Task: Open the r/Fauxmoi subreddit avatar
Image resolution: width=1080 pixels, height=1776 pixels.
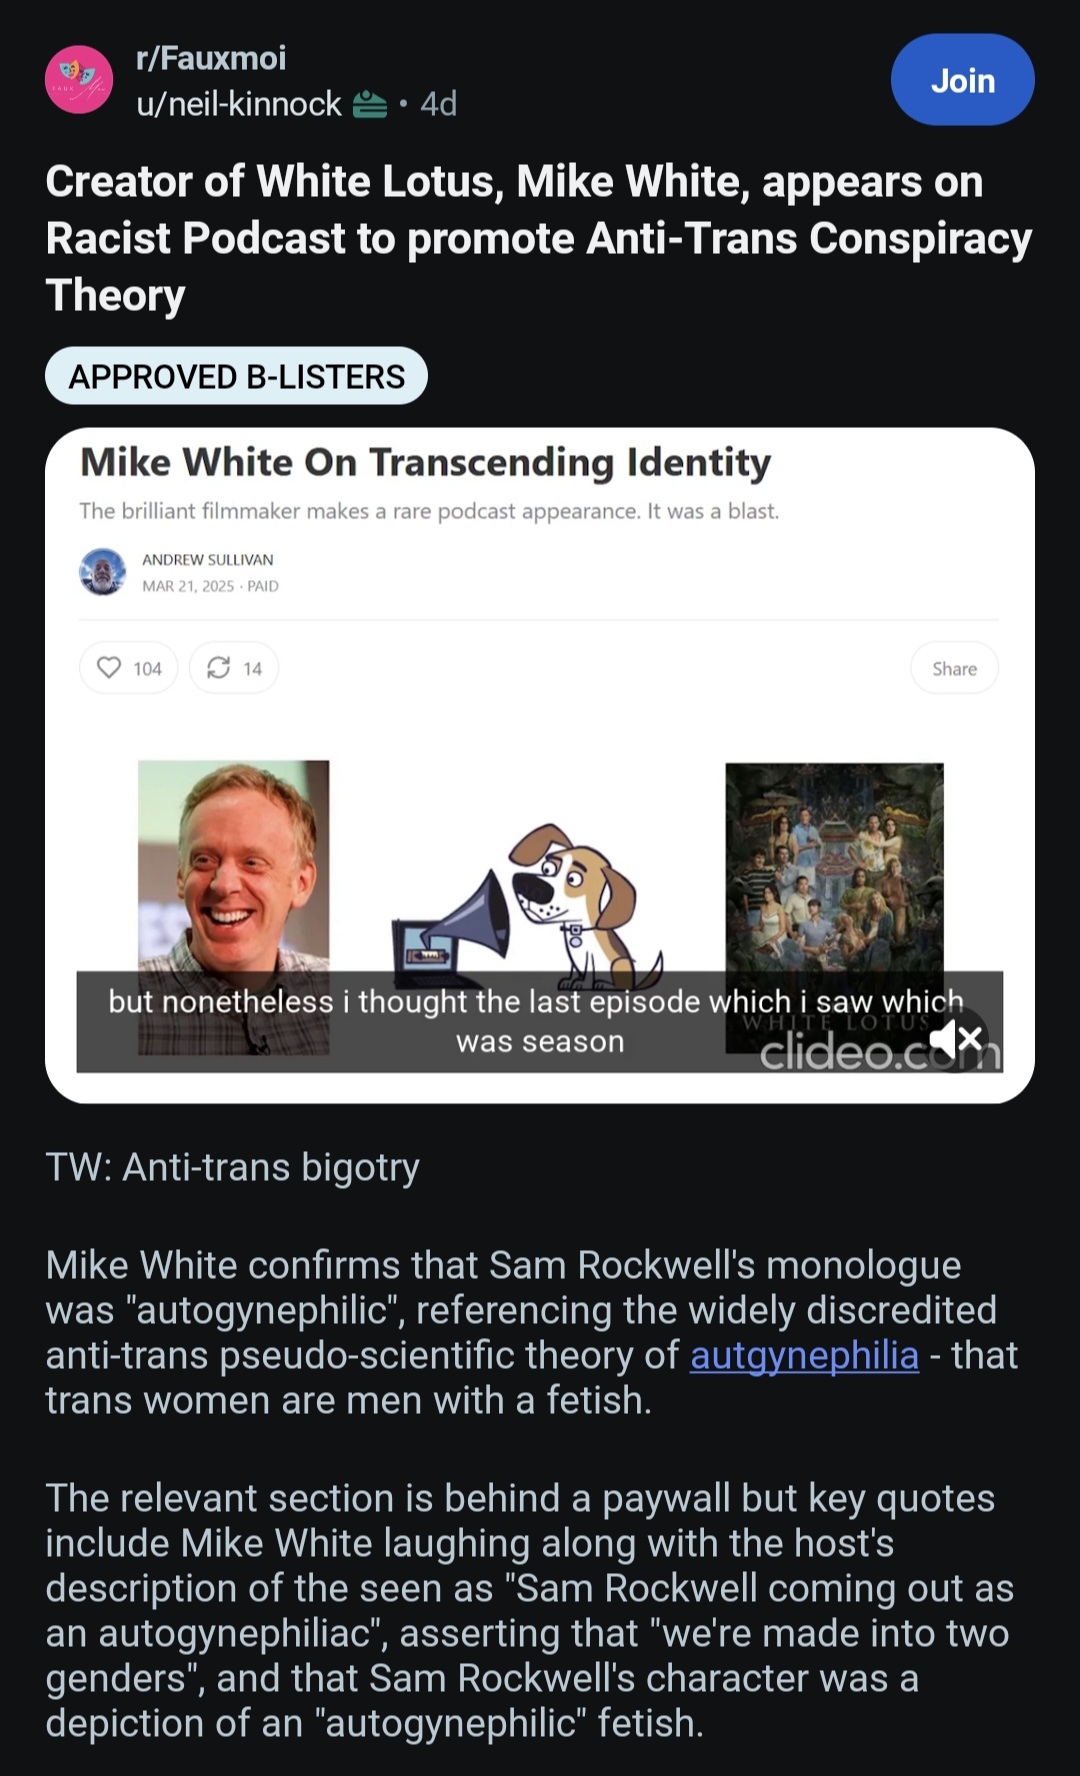Action: click(79, 80)
